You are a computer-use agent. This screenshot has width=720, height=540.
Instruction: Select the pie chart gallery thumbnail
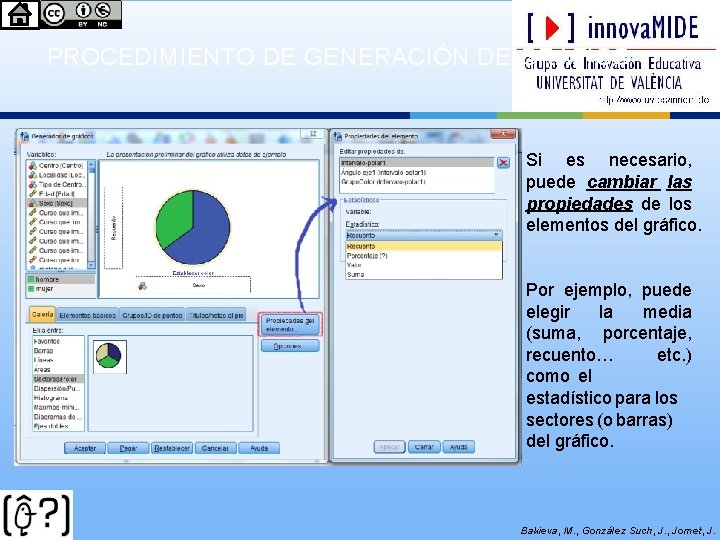[x=110, y=356]
